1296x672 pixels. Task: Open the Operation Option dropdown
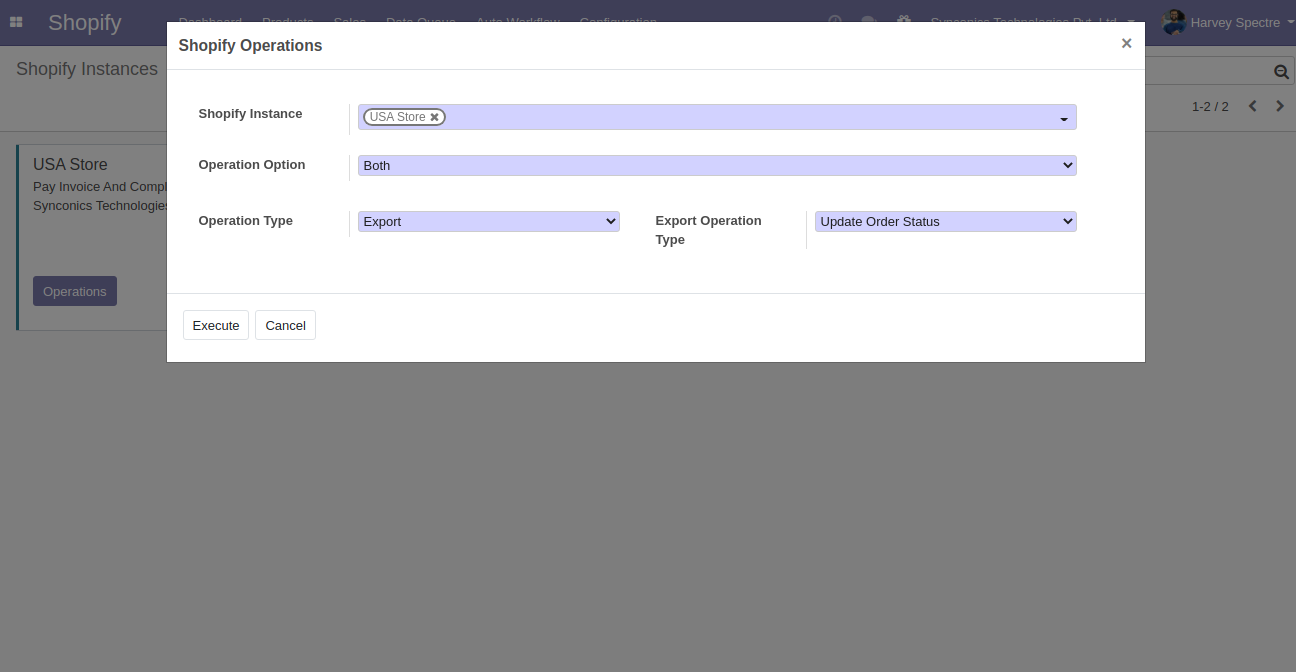(716, 166)
